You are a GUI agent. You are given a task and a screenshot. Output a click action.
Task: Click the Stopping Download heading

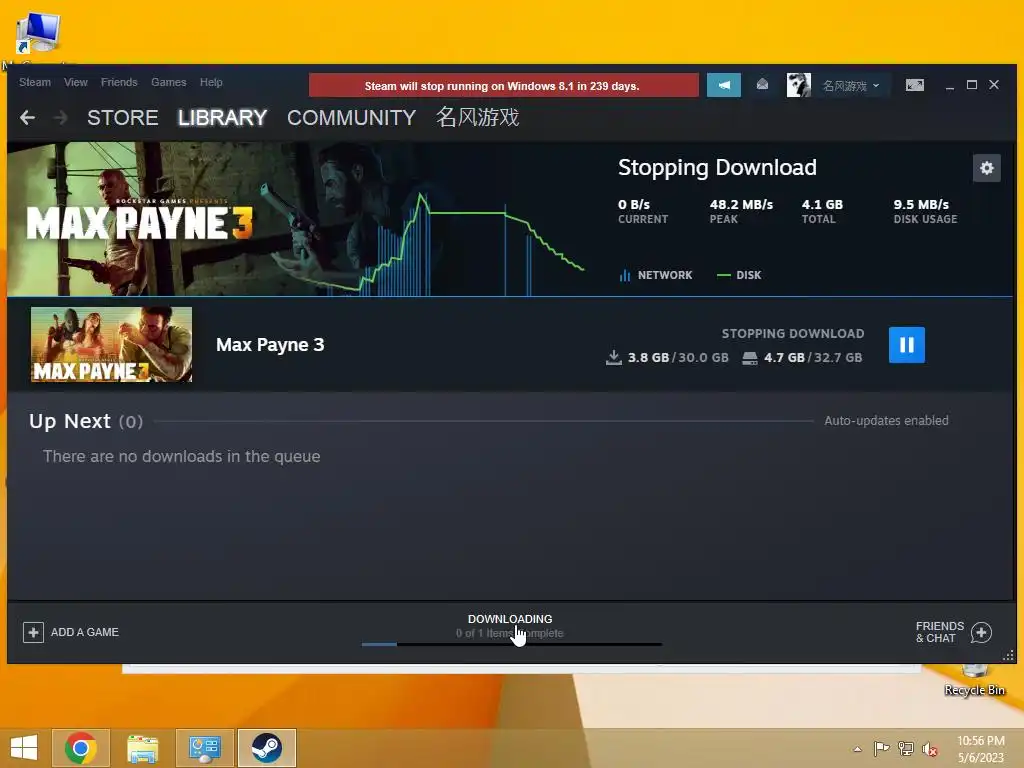tap(717, 168)
